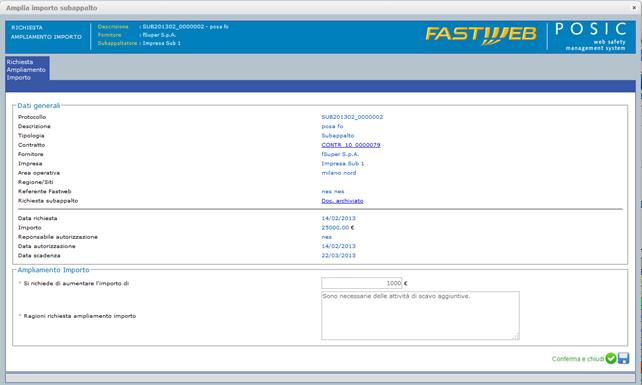
Task: Focus the increase amount field showing 1000
Action: click(362, 283)
